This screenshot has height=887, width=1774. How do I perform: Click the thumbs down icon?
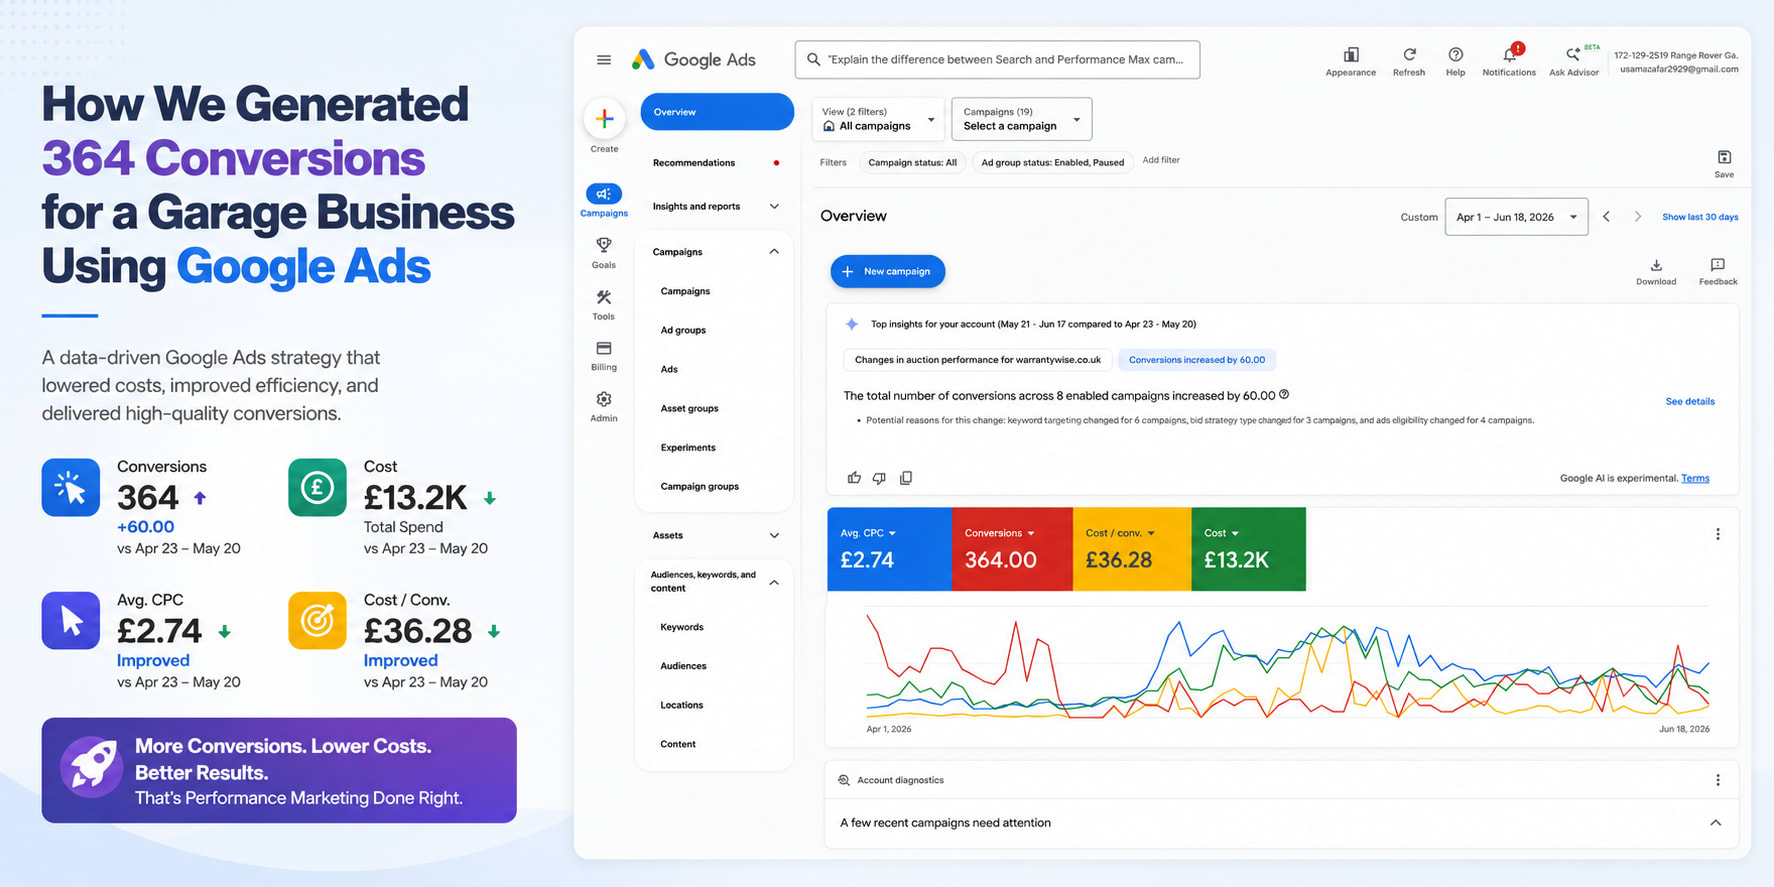[x=879, y=478]
